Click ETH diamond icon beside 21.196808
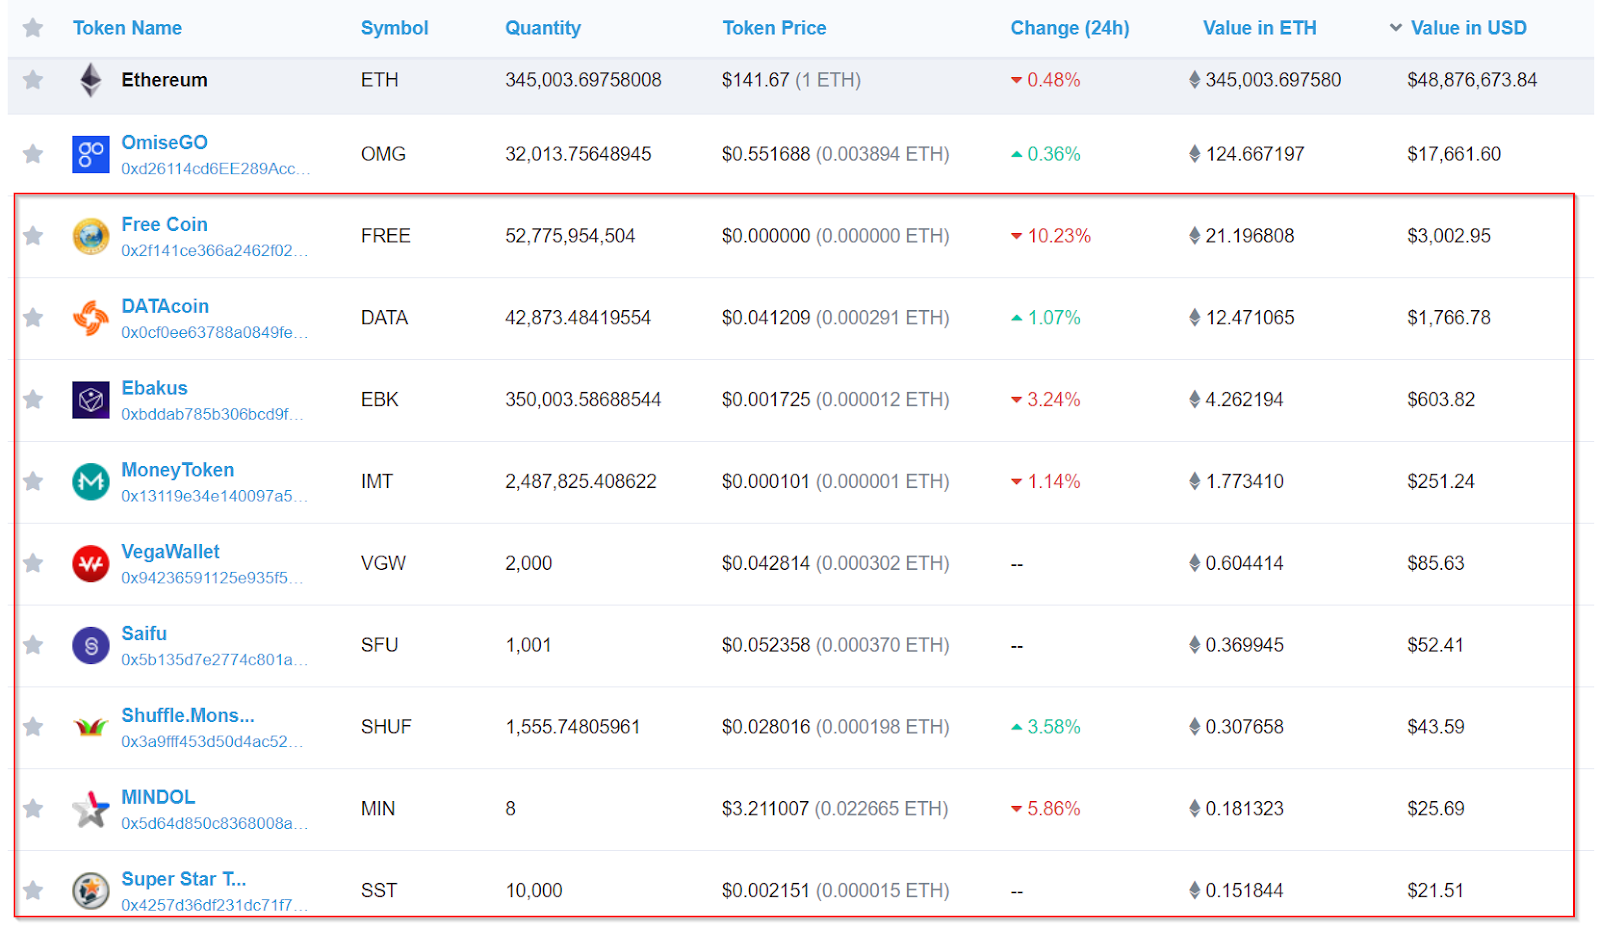 pyautogui.click(x=1194, y=236)
